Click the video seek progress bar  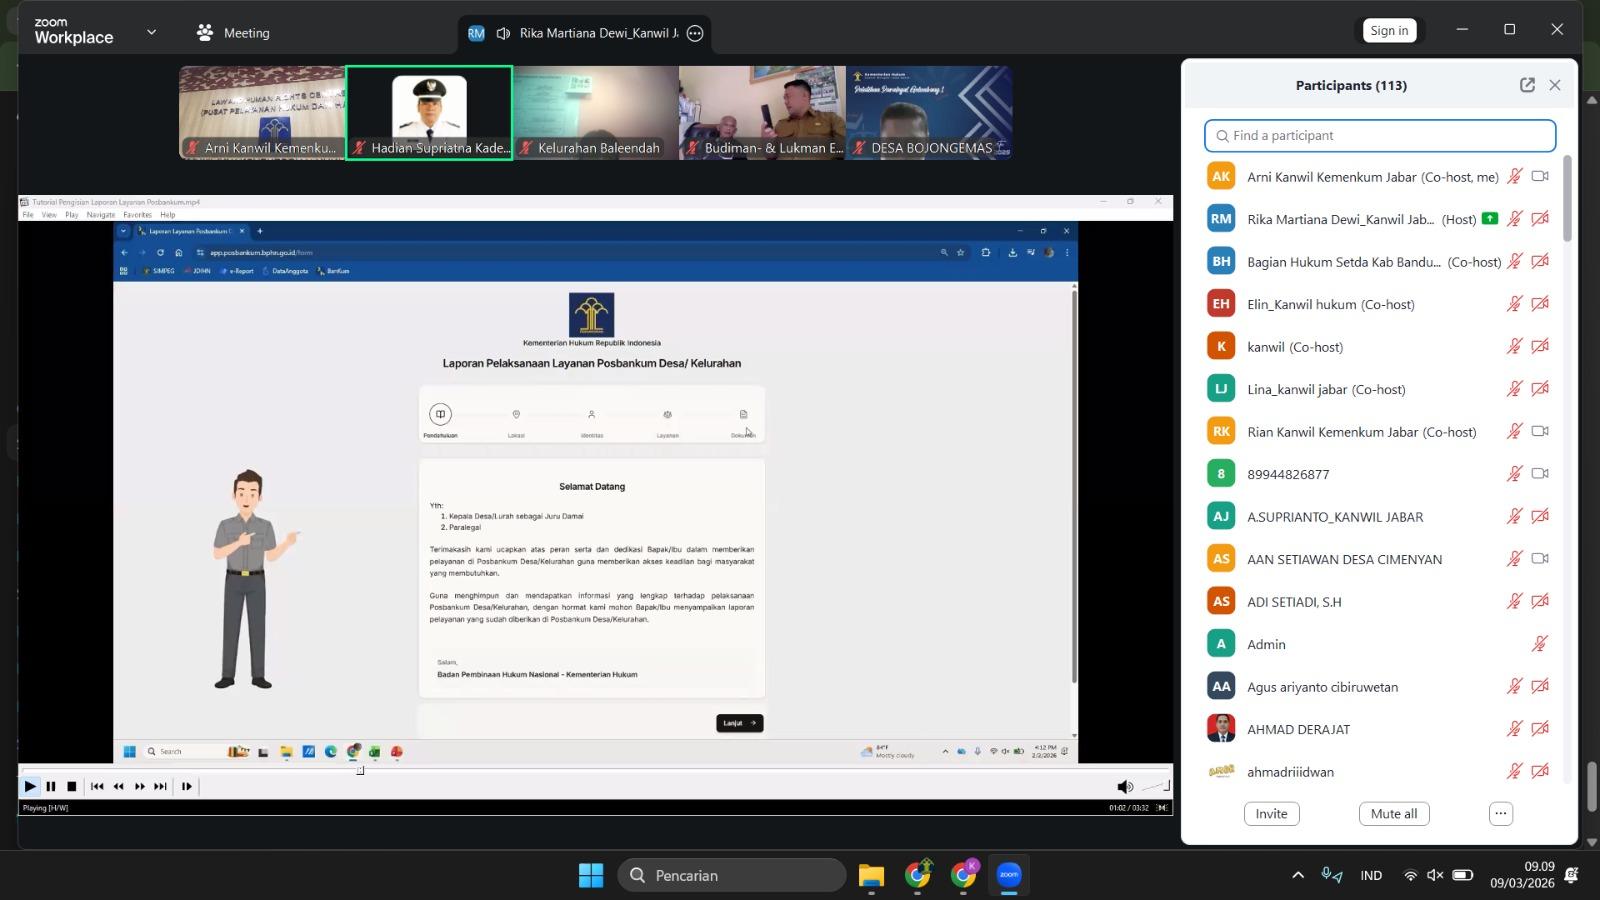600,771
